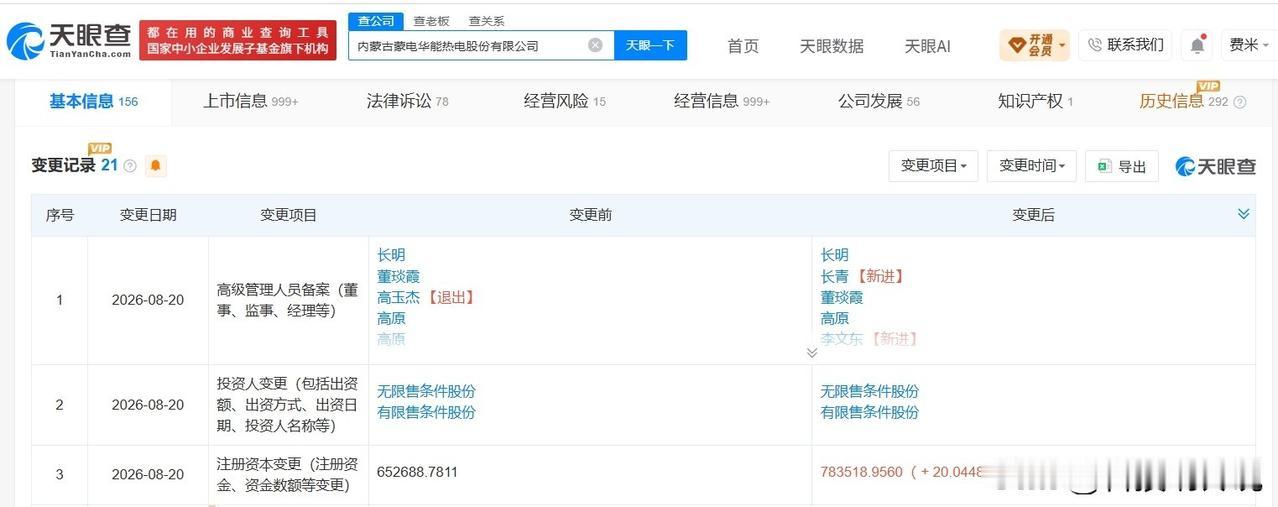Open 董琰霞 link in 变更前 column
This screenshot has height=507, width=1278.
pos(398,276)
